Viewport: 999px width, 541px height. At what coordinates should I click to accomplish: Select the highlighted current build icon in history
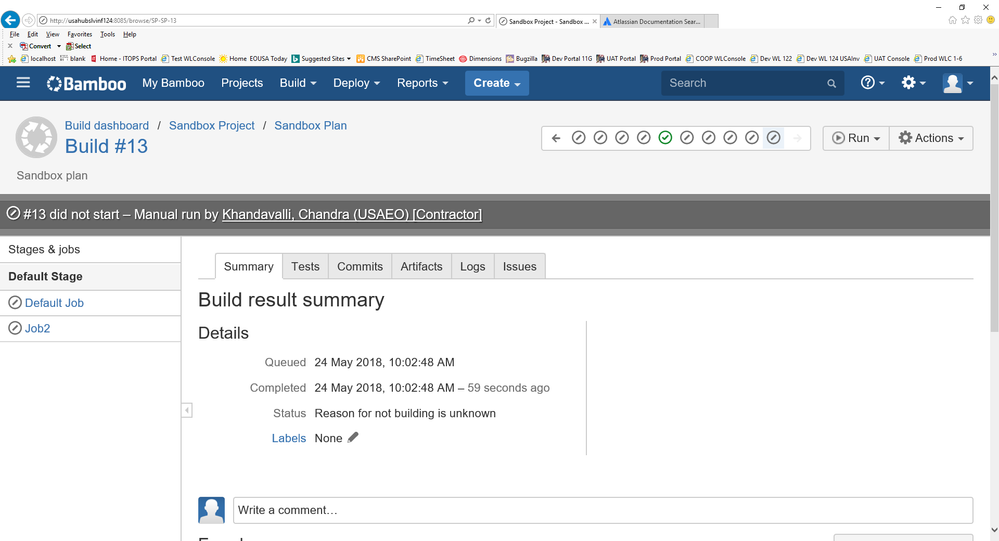[x=773, y=138]
